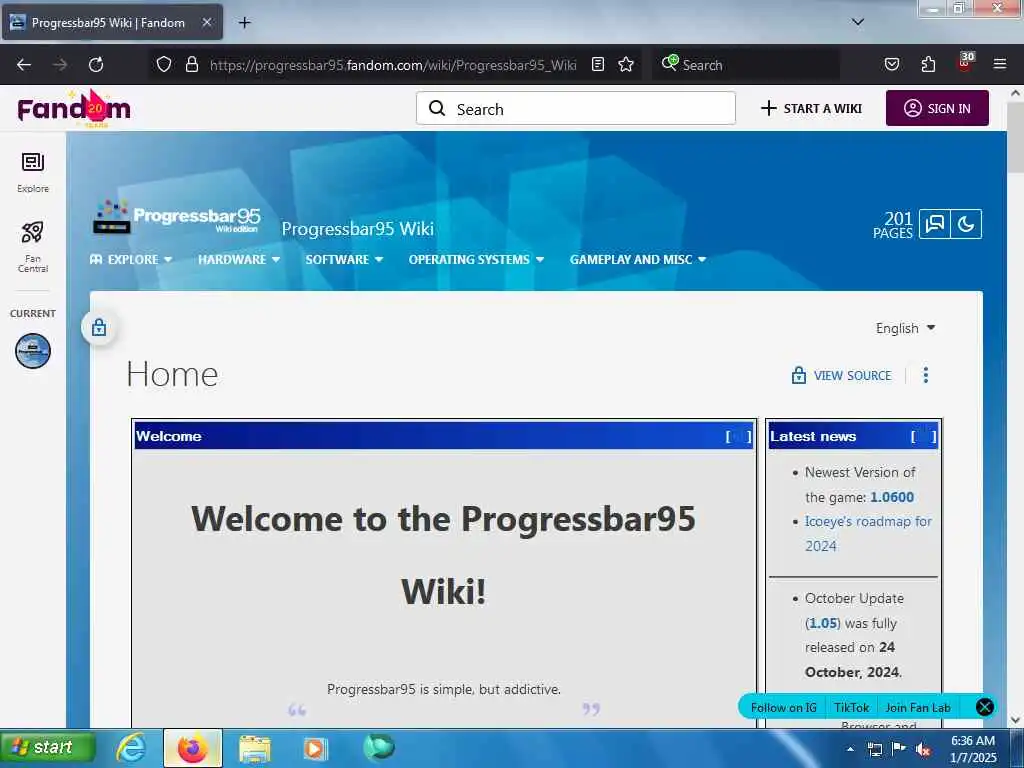1024x768 pixels.
Task: Bookmark this page with the star icon
Action: 626,64
